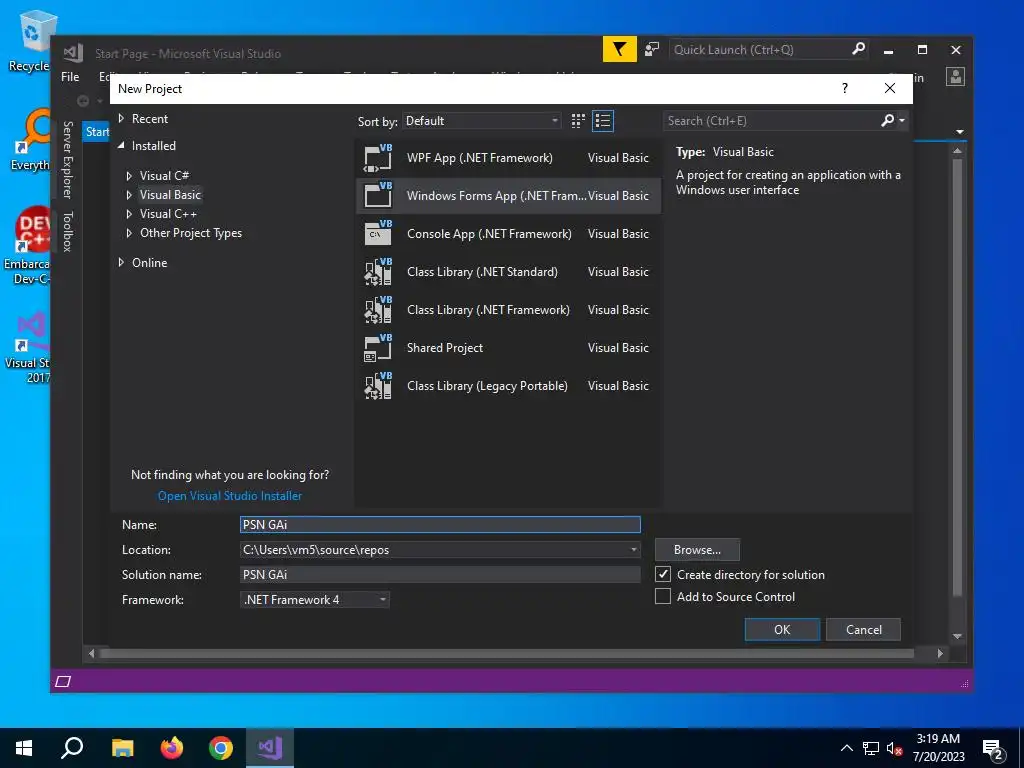Open the File menu
Image resolution: width=1024 pixels, height=768 pixels.
(x=70, y=76)
